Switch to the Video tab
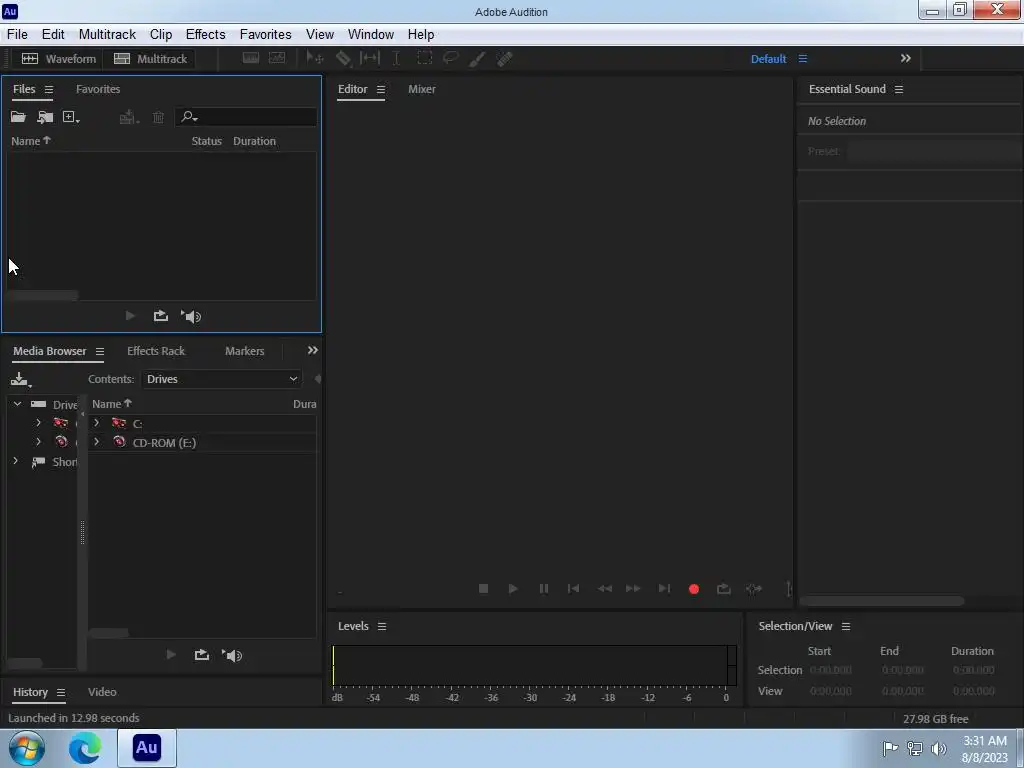Image resolution: width=1024 pixels, height=768 pixels. (x=102, y=692)
